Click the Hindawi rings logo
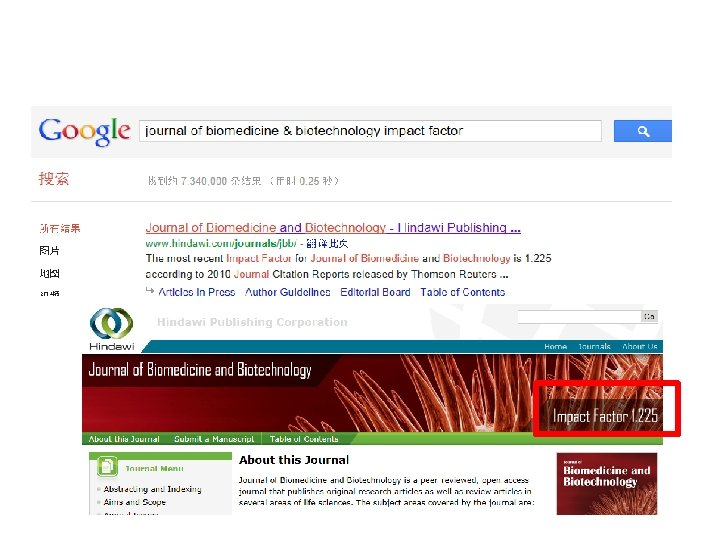Screen dimensions: 720x540 pyautogui.click(x=111, y=324)
